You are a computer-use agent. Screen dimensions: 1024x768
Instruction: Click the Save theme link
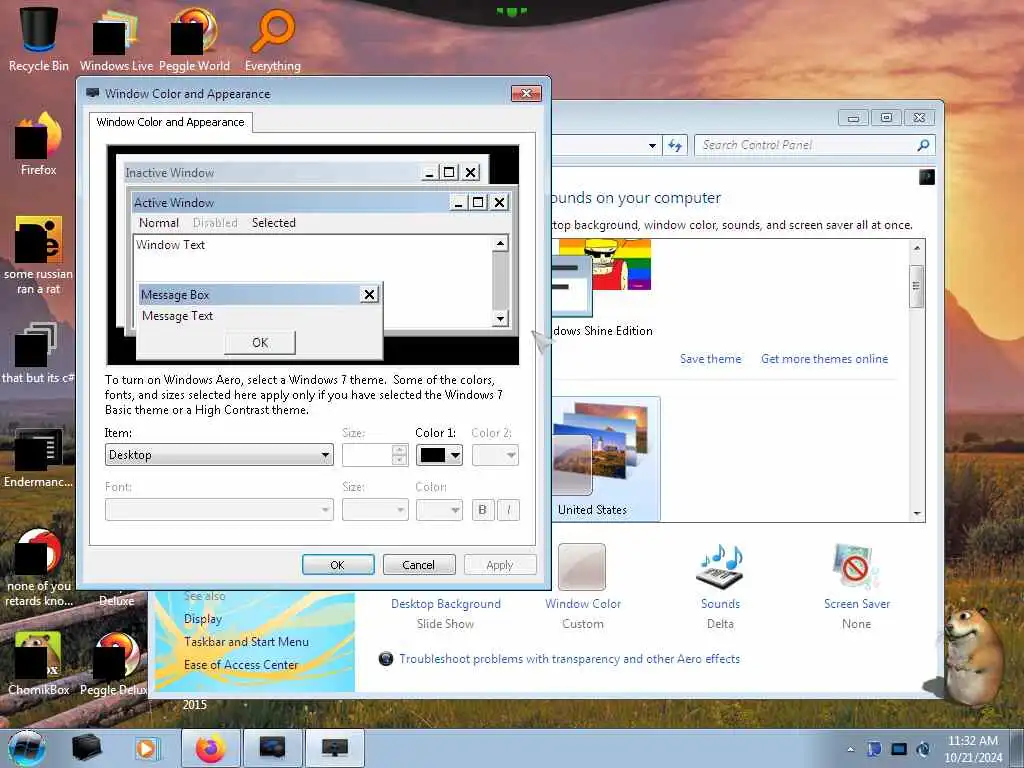point(711,359)
